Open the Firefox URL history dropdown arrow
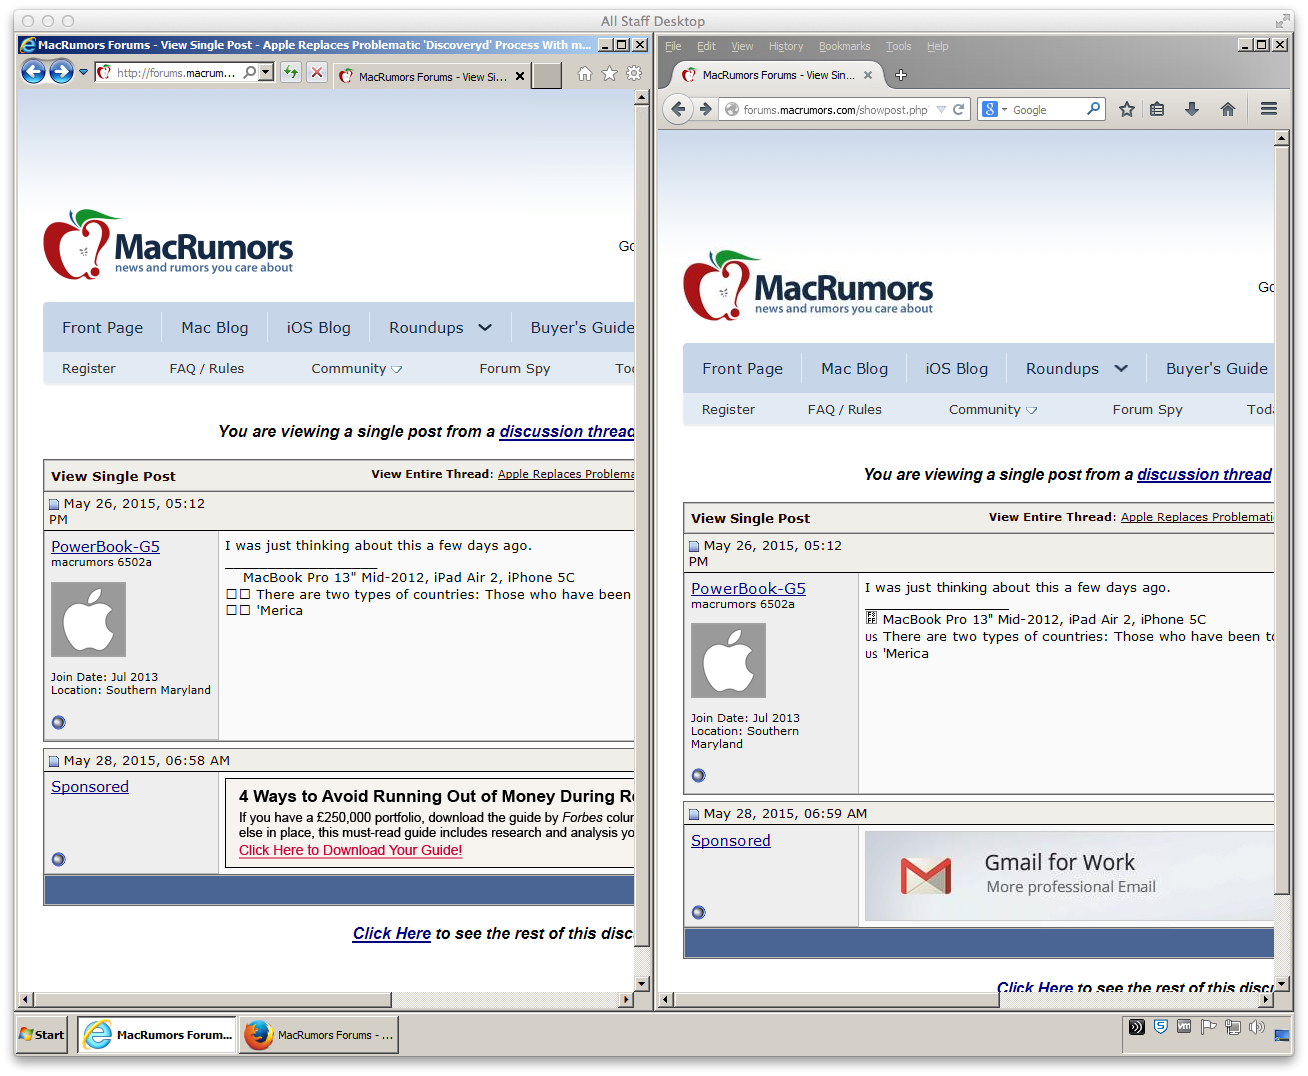This screenshot has width=1308, height=1076. (x=941, y=110)
